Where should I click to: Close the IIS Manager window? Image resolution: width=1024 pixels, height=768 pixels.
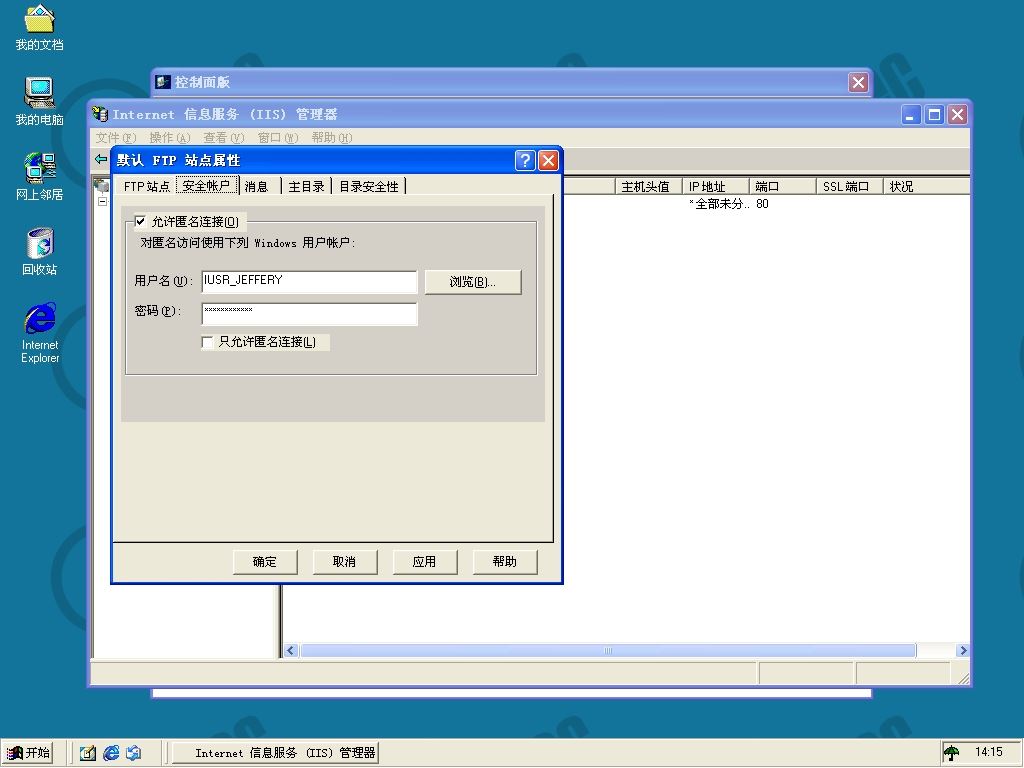(x=958, y=115)
